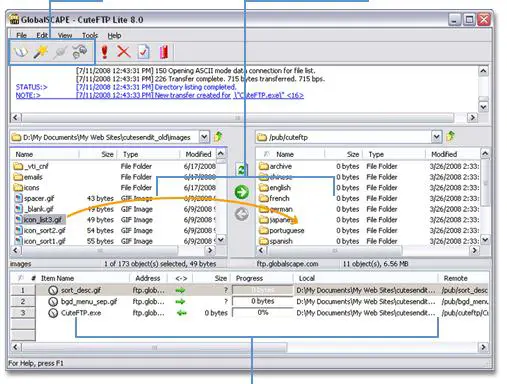
Task: Click the green Upload arrow button
Action: [241, 192]
